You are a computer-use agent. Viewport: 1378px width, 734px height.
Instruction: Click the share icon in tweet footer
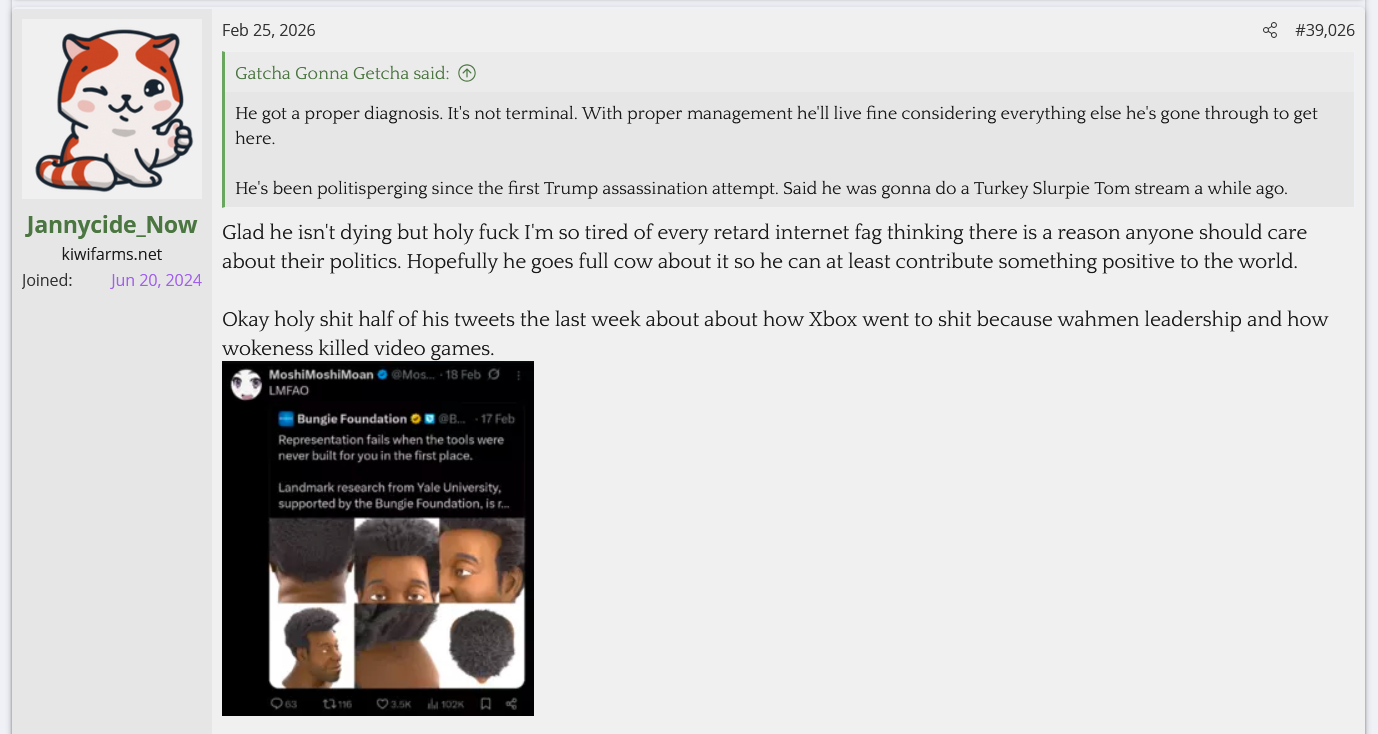[511, 704]
